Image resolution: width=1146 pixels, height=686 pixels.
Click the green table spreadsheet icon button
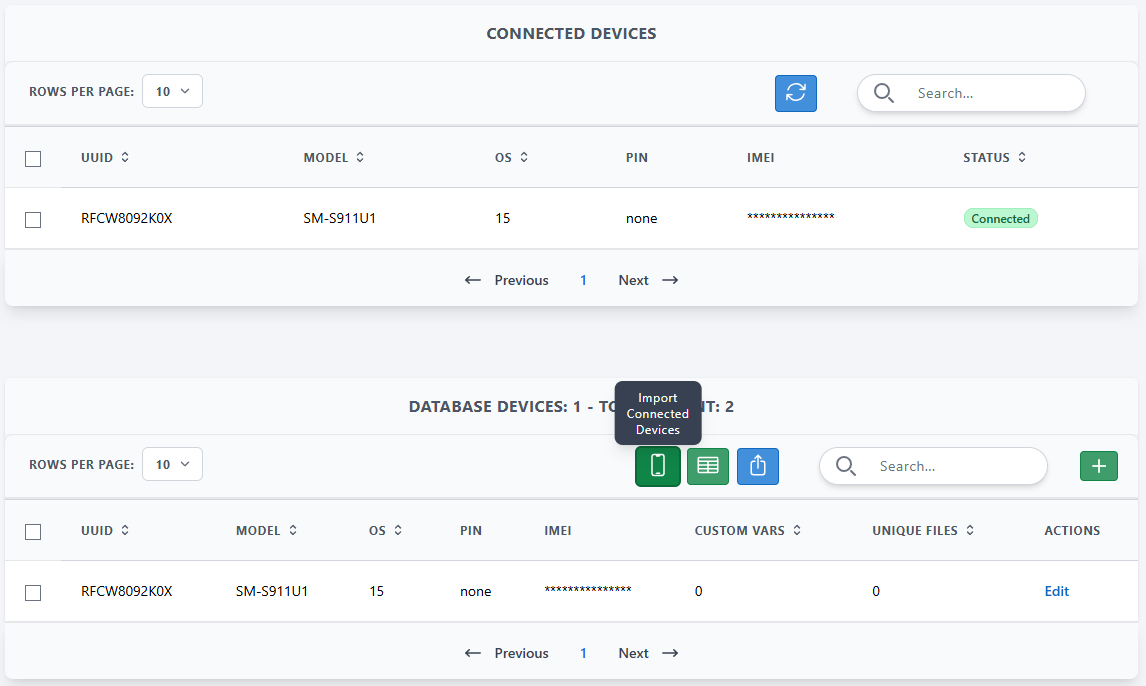[x=707, y=466]
